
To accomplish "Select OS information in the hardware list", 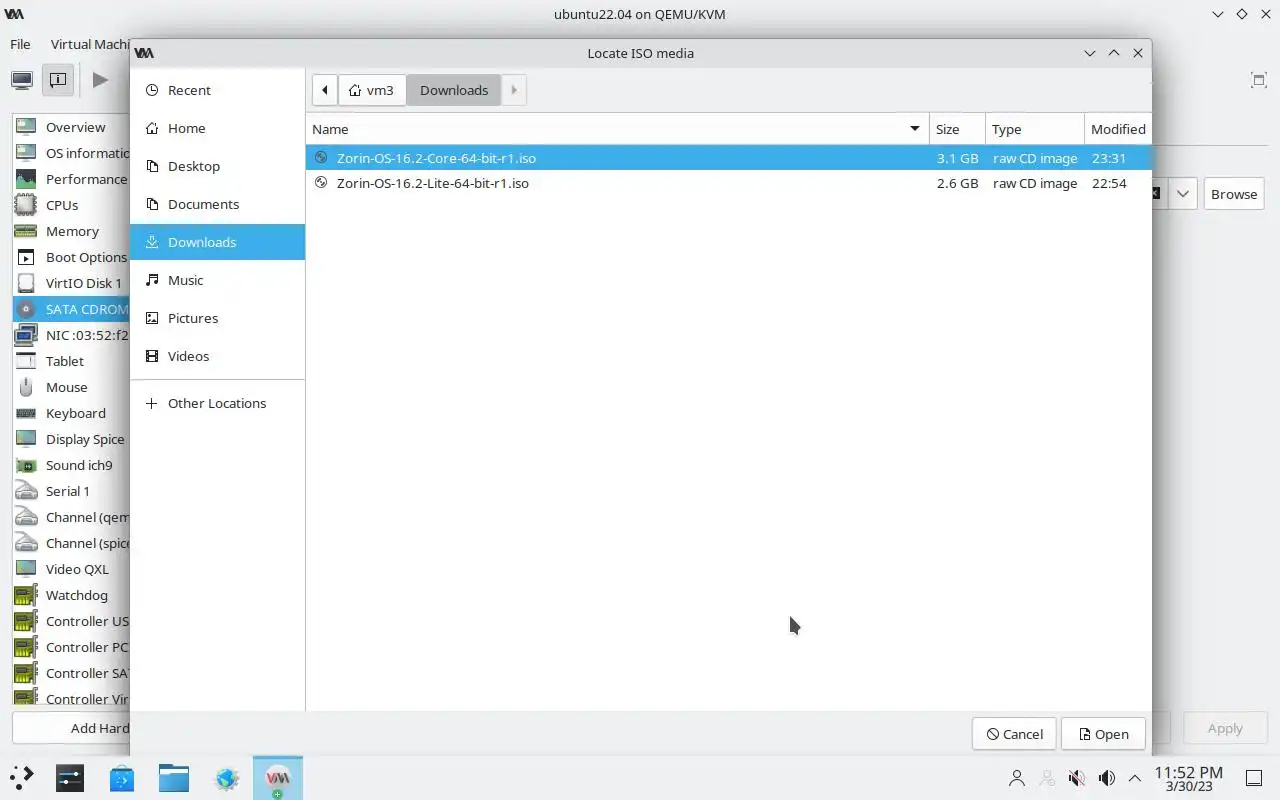I will click(71, 153).
